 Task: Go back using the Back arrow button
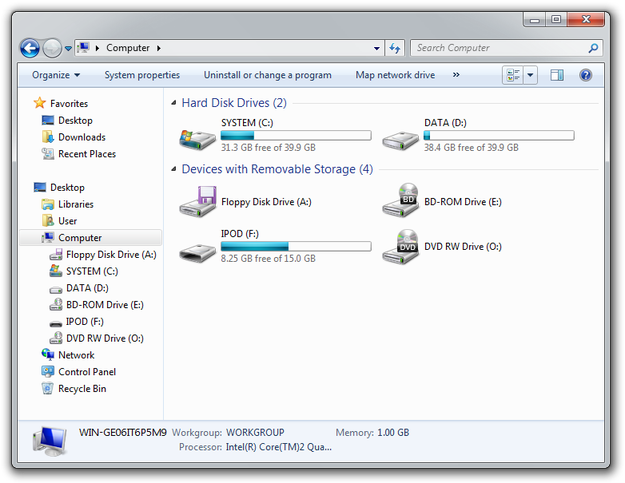[x=30, y=48]
